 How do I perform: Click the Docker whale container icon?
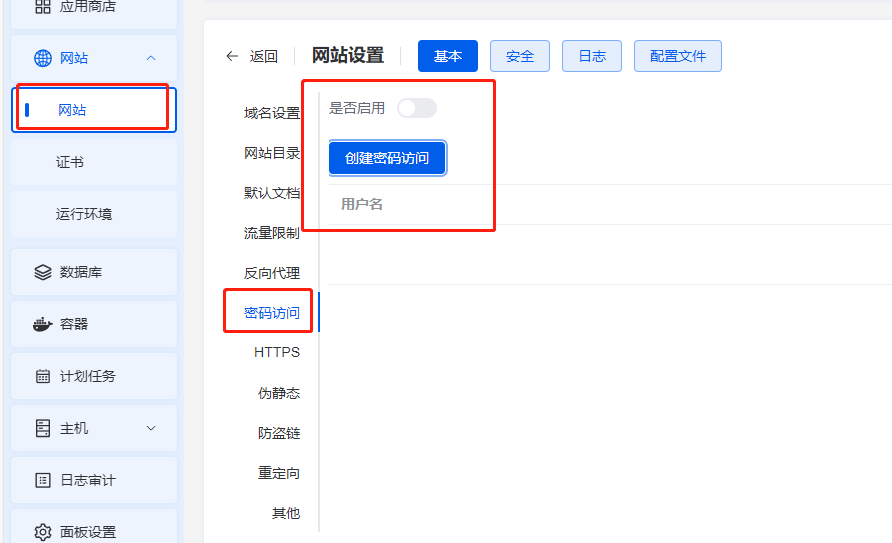43,324
